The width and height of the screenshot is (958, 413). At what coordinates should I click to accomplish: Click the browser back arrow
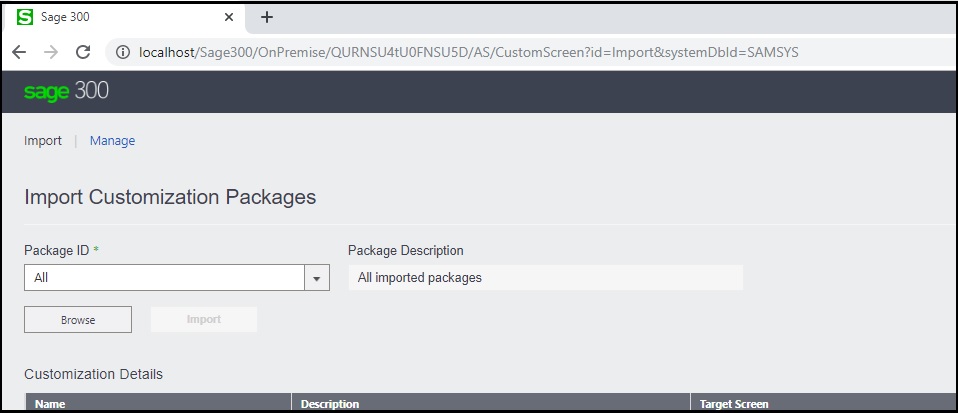coord(19,52)
